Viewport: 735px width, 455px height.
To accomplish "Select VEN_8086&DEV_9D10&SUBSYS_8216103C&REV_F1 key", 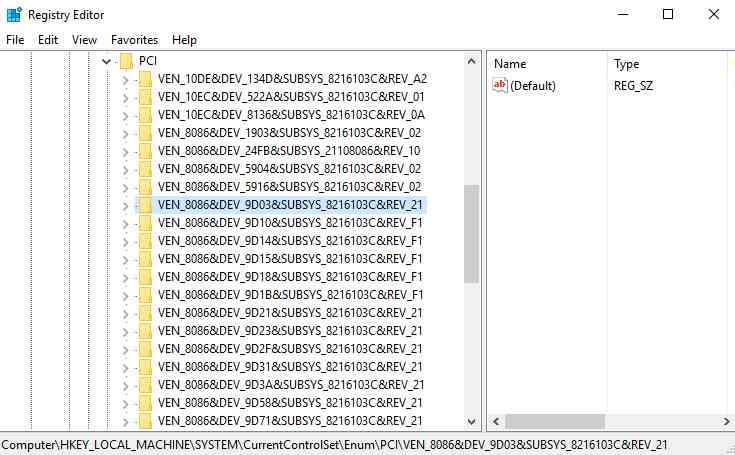I will (x=290, y=223).
